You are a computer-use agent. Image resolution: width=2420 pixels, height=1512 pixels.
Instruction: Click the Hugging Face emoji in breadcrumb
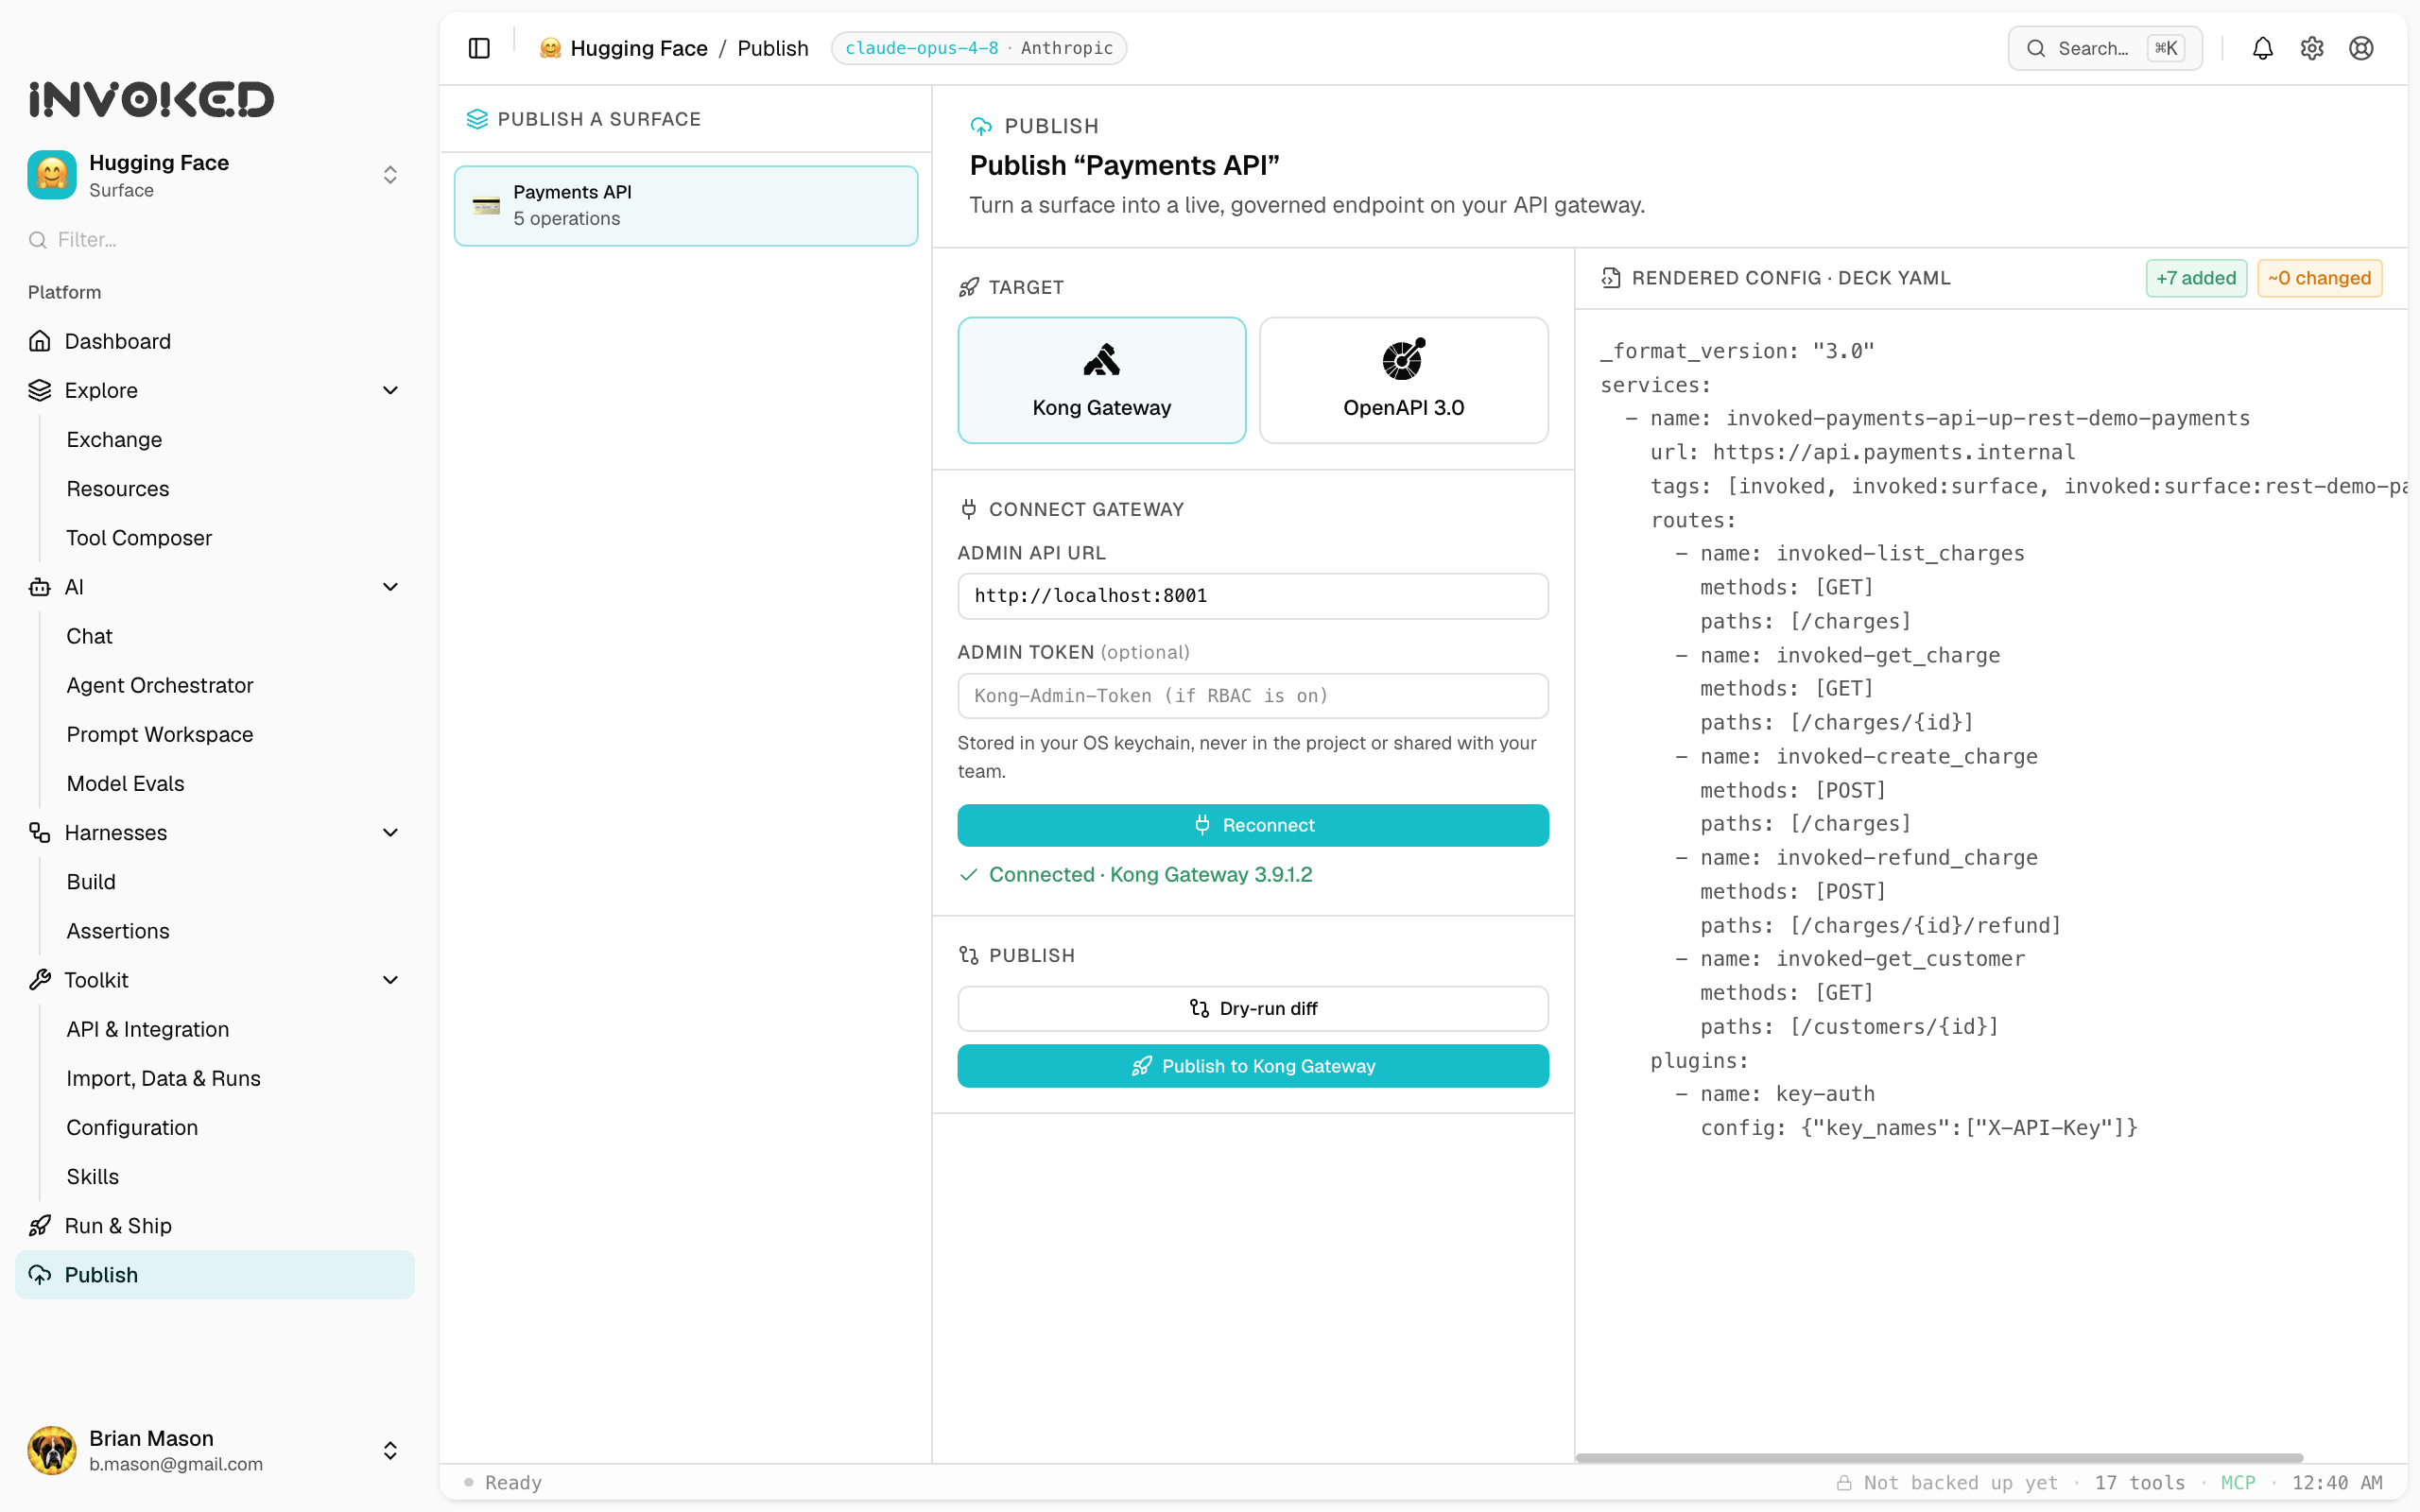point(550,48)
